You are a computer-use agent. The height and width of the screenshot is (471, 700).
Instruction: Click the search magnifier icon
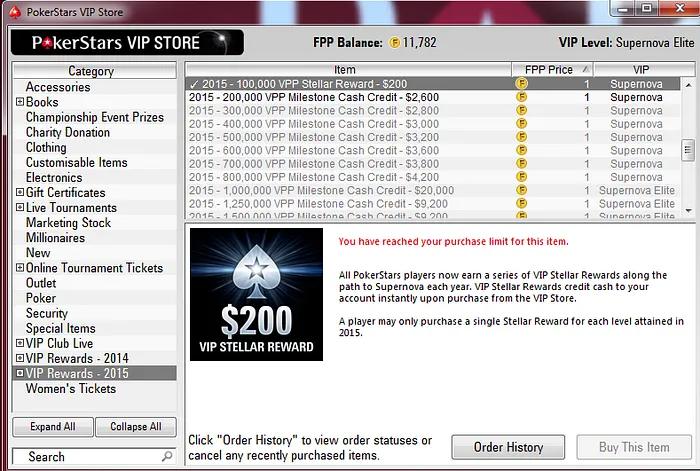pos(167,456)
